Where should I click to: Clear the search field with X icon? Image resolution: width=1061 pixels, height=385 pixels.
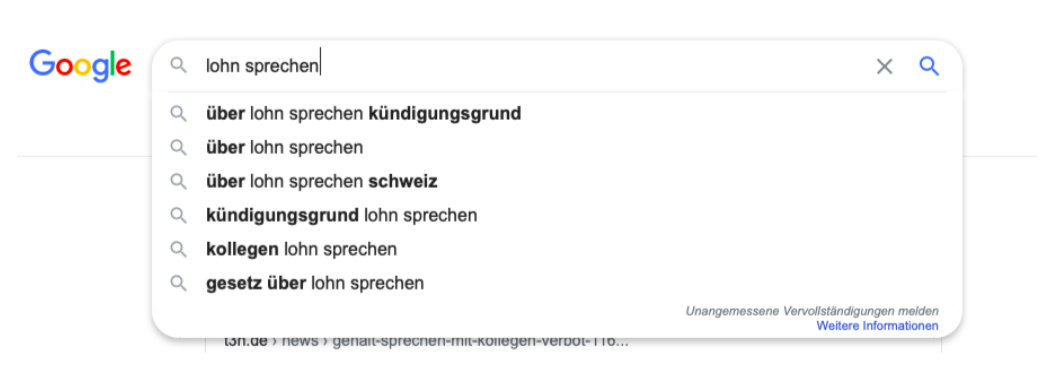[x=884, y=66]
